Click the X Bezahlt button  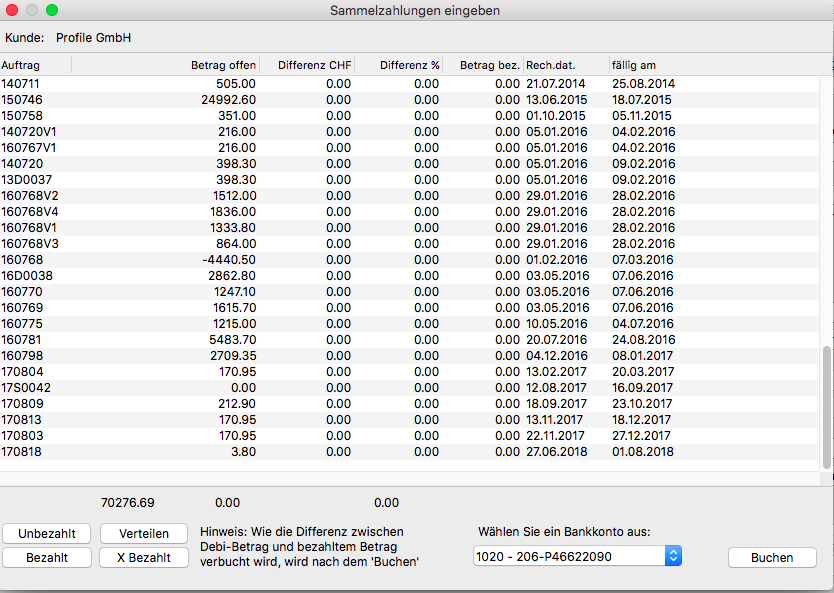click(144, 557)
